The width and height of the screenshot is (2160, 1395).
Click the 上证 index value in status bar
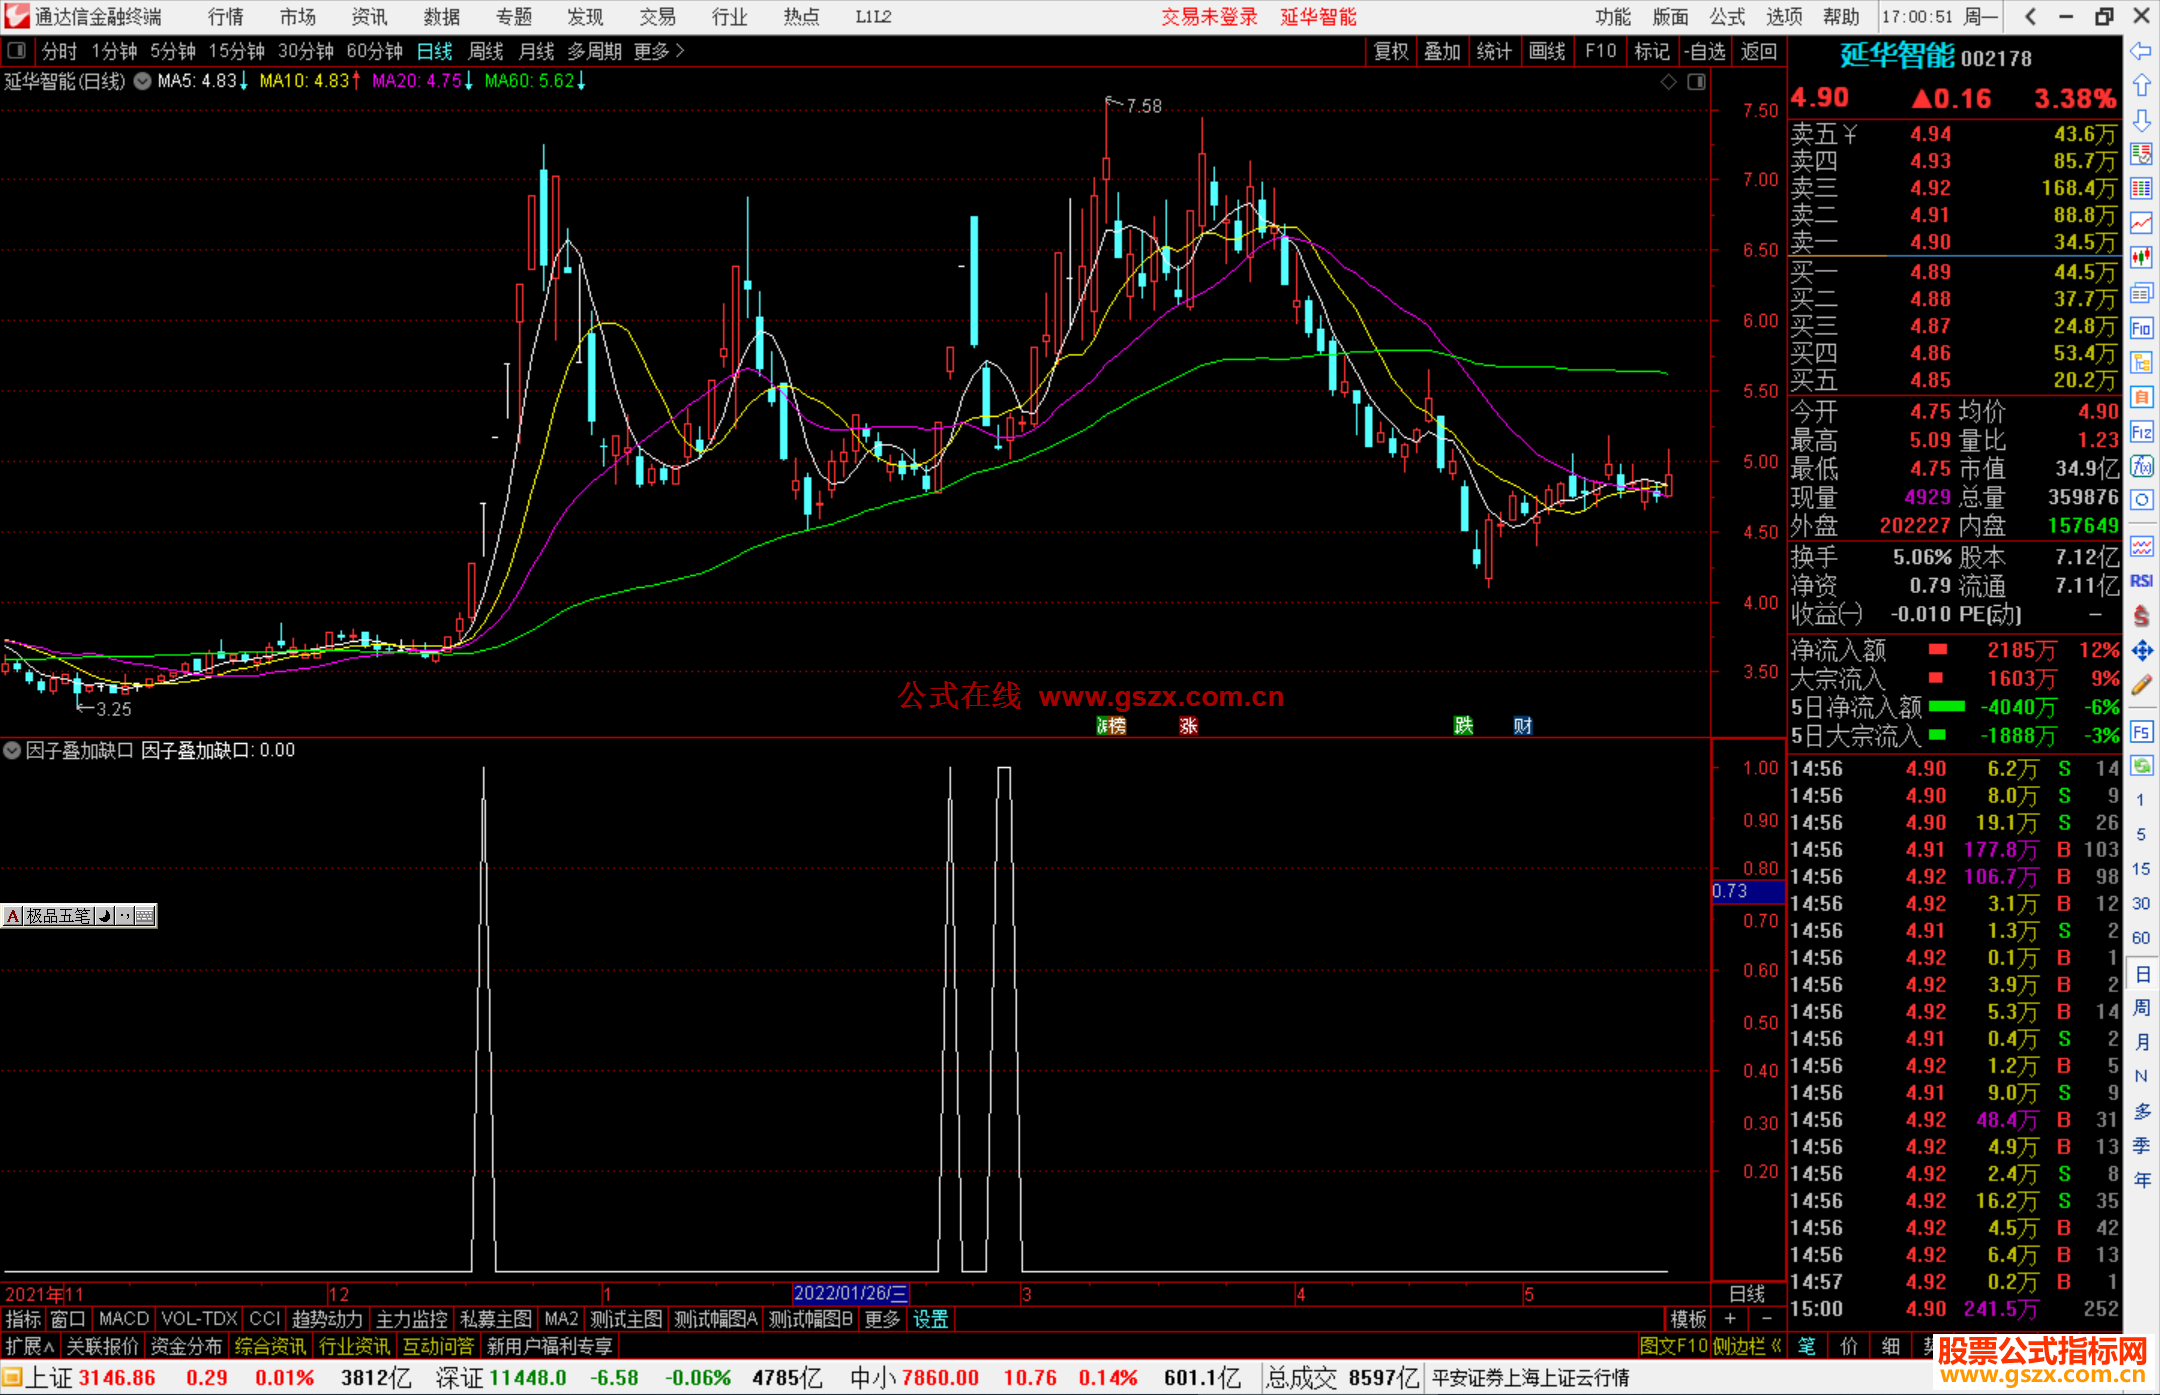117,1378
